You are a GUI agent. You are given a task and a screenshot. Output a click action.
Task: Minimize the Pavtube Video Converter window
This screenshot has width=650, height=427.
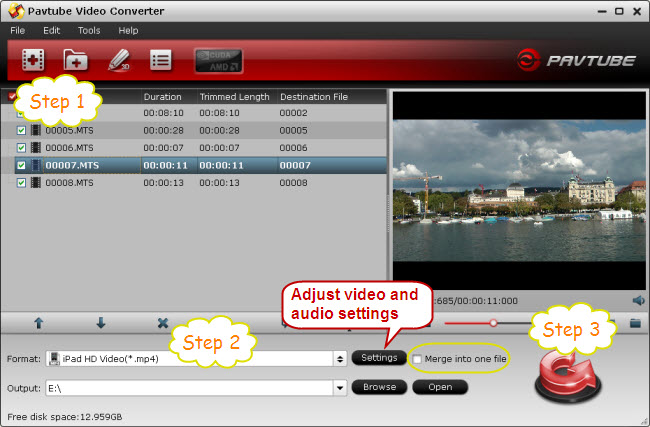click(x=602, y=12)
